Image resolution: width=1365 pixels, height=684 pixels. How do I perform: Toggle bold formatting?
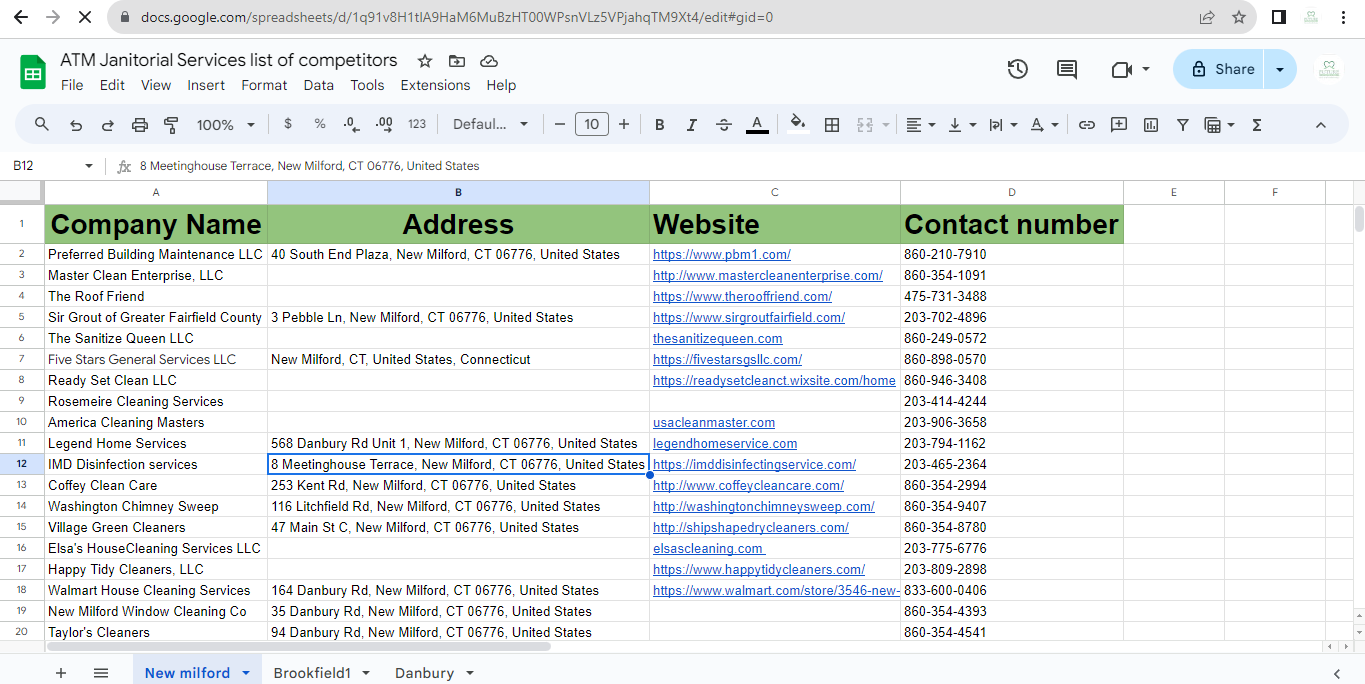(659, 125)
